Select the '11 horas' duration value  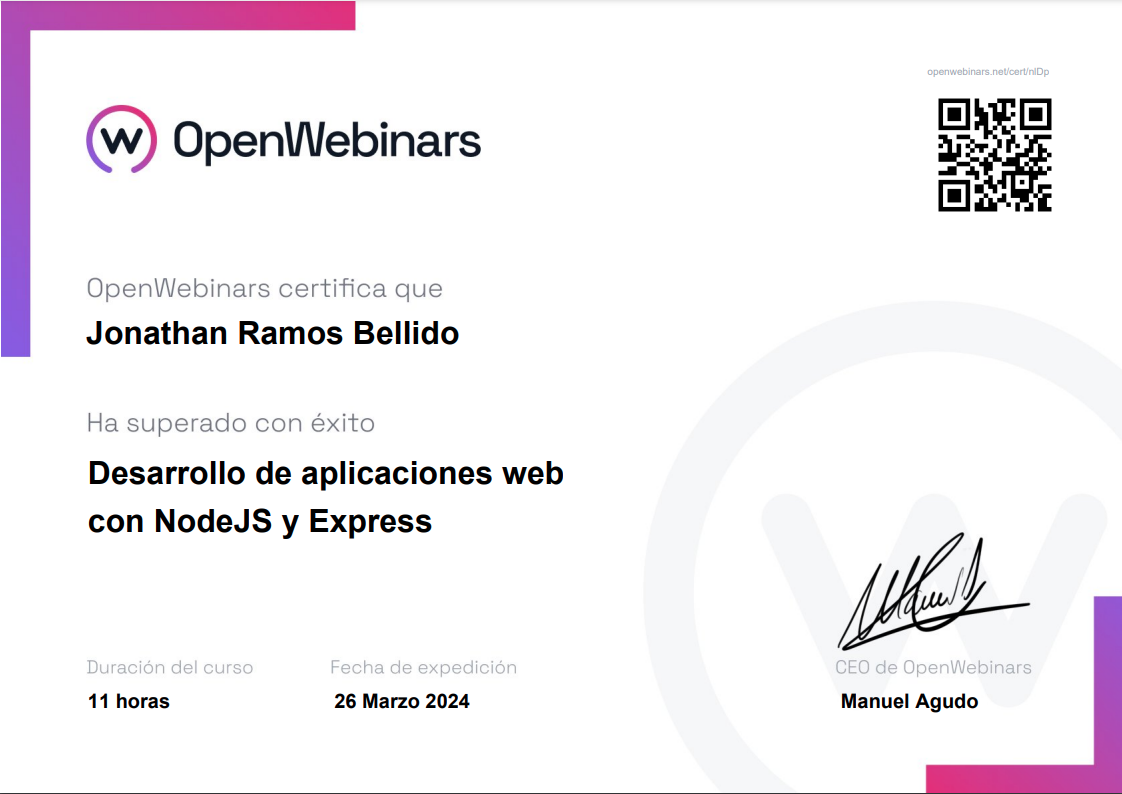coord(129,701)
